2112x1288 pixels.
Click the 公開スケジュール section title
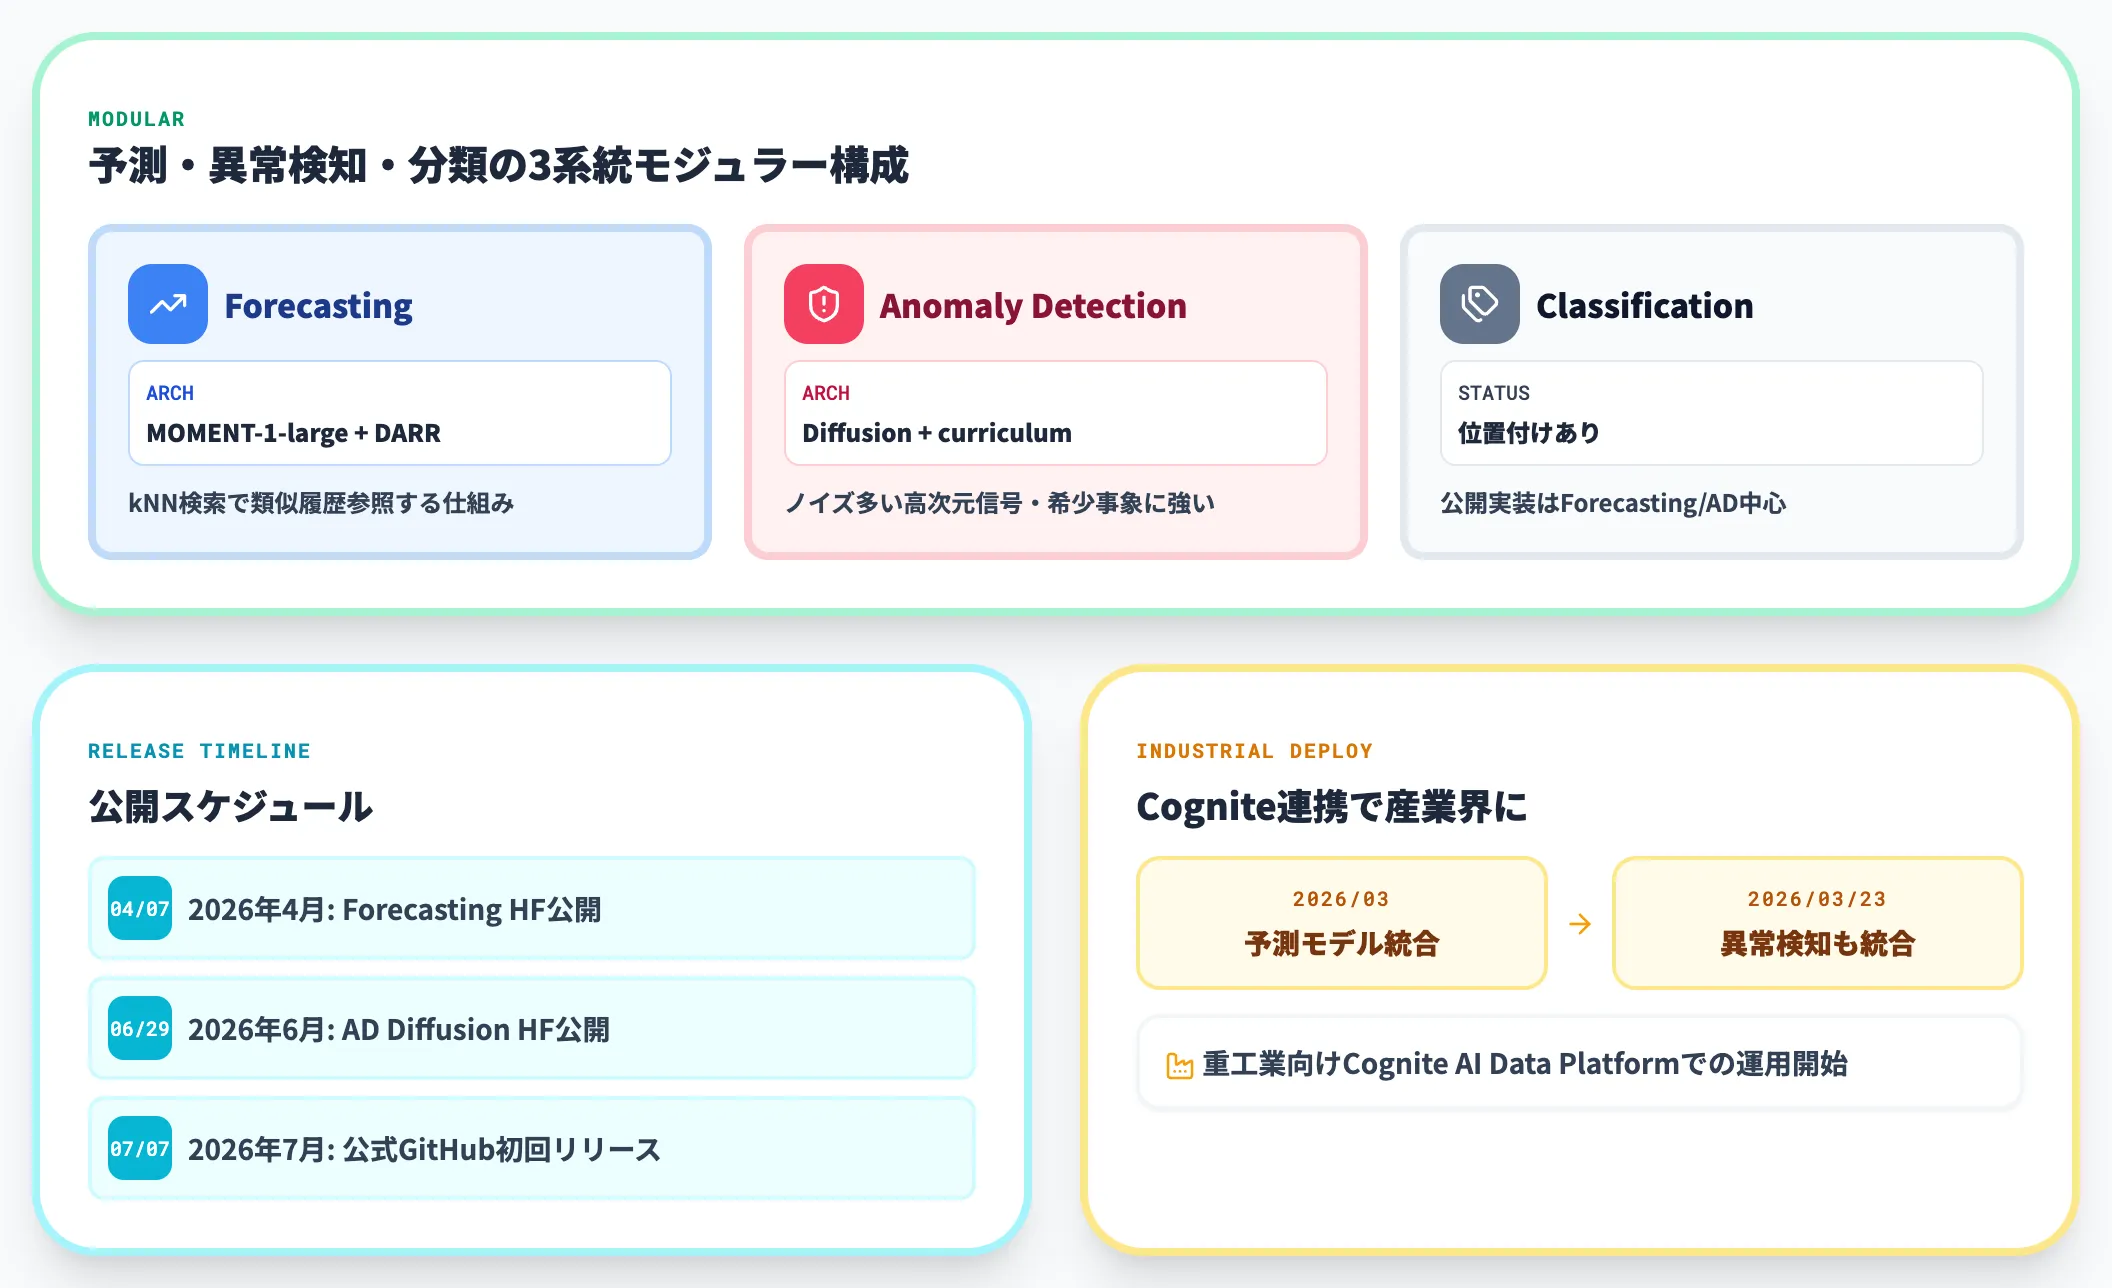point(231,806)
